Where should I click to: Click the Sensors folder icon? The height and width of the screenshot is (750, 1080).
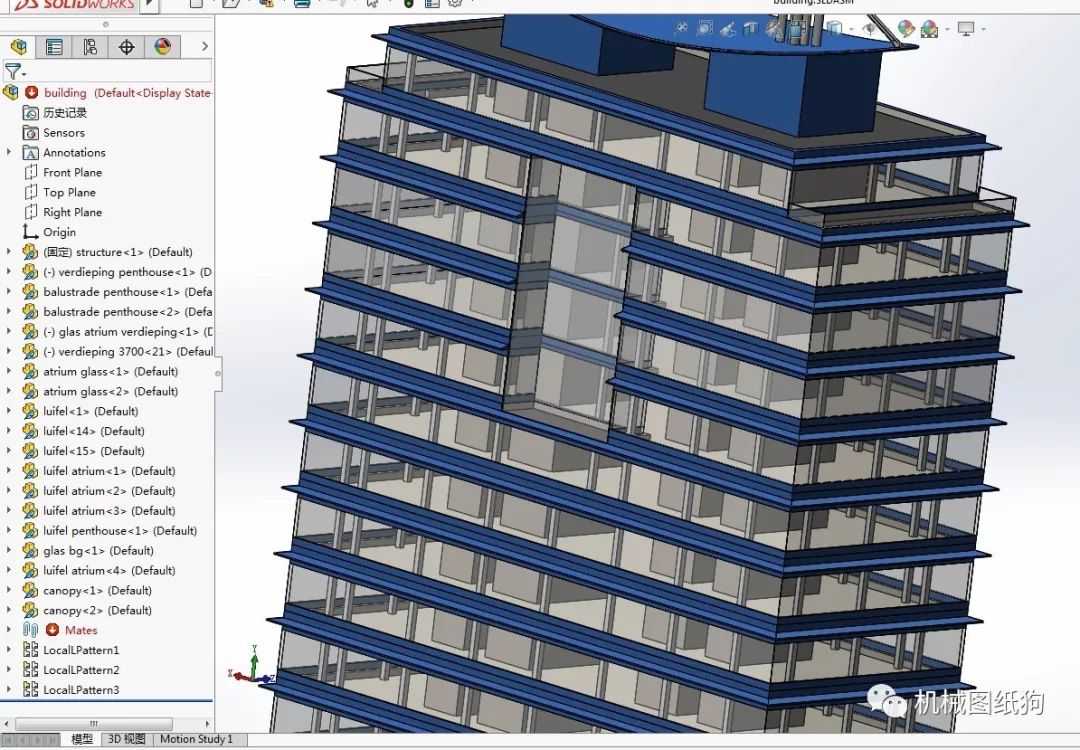(x=30, y=132)
